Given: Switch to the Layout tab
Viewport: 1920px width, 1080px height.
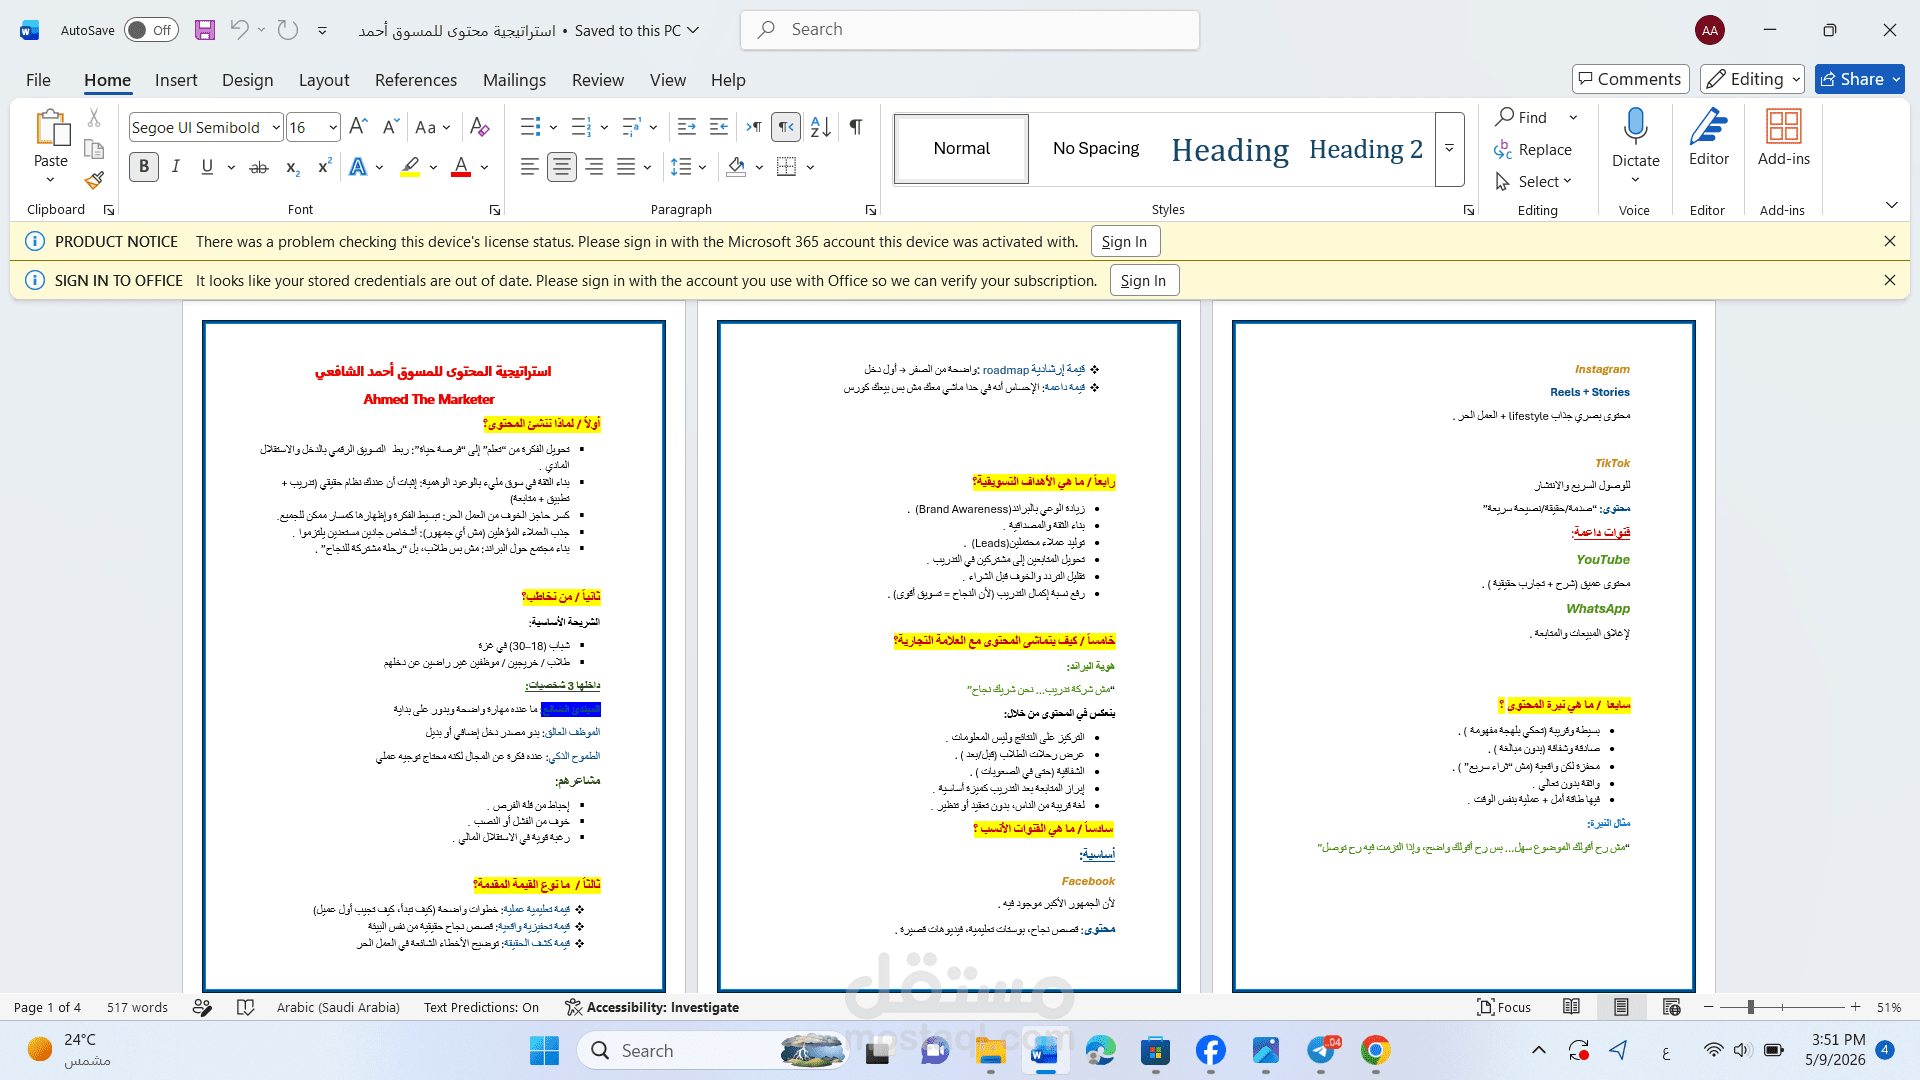Looking at the screenshot, I should [x=324, y=80].
